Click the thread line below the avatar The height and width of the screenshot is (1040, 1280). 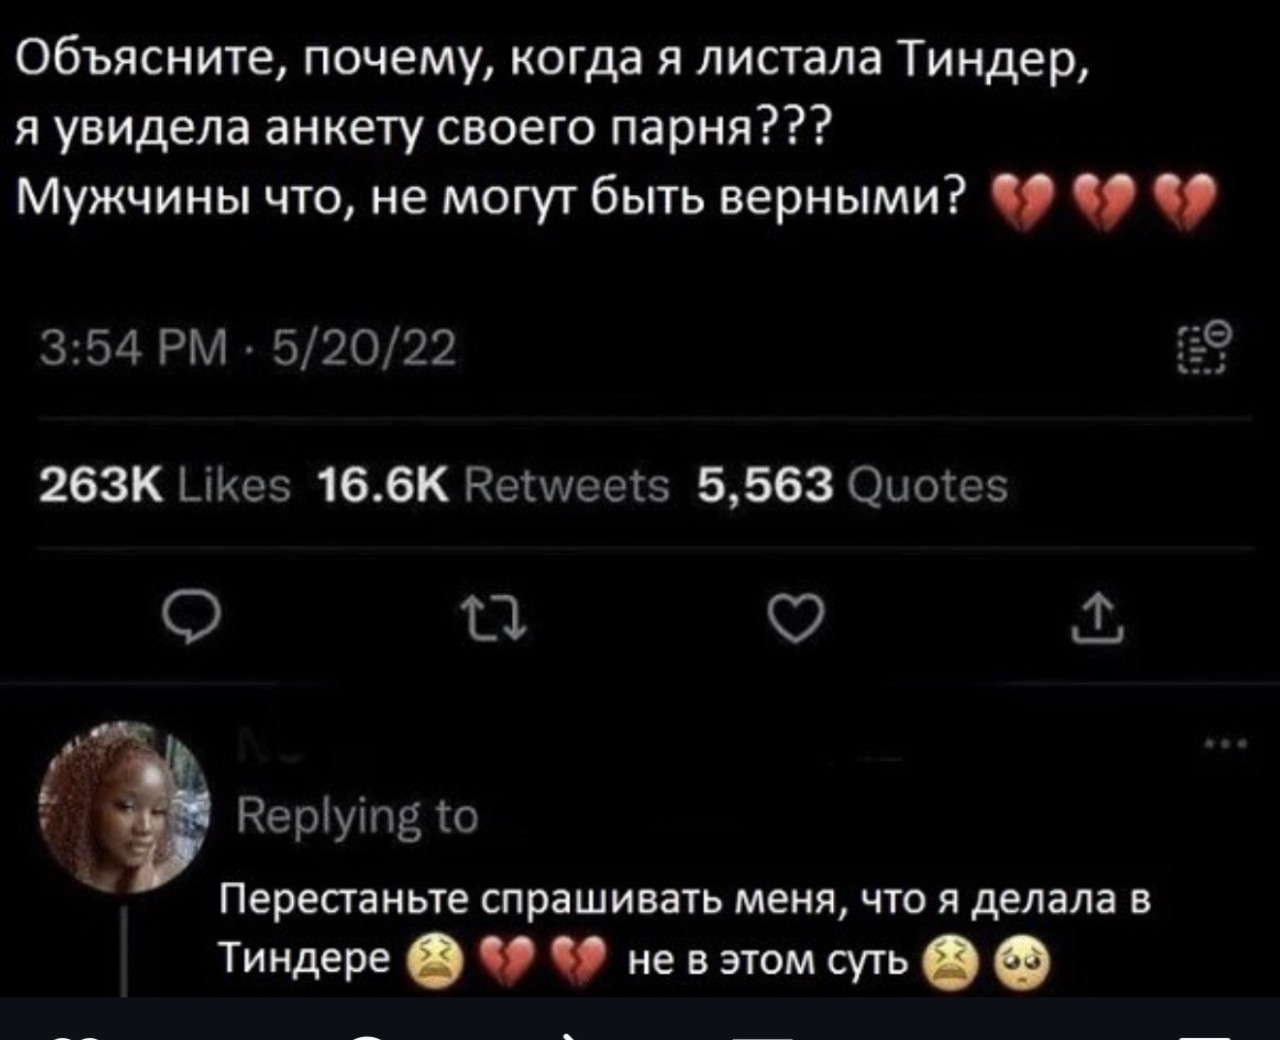(125, 946)
